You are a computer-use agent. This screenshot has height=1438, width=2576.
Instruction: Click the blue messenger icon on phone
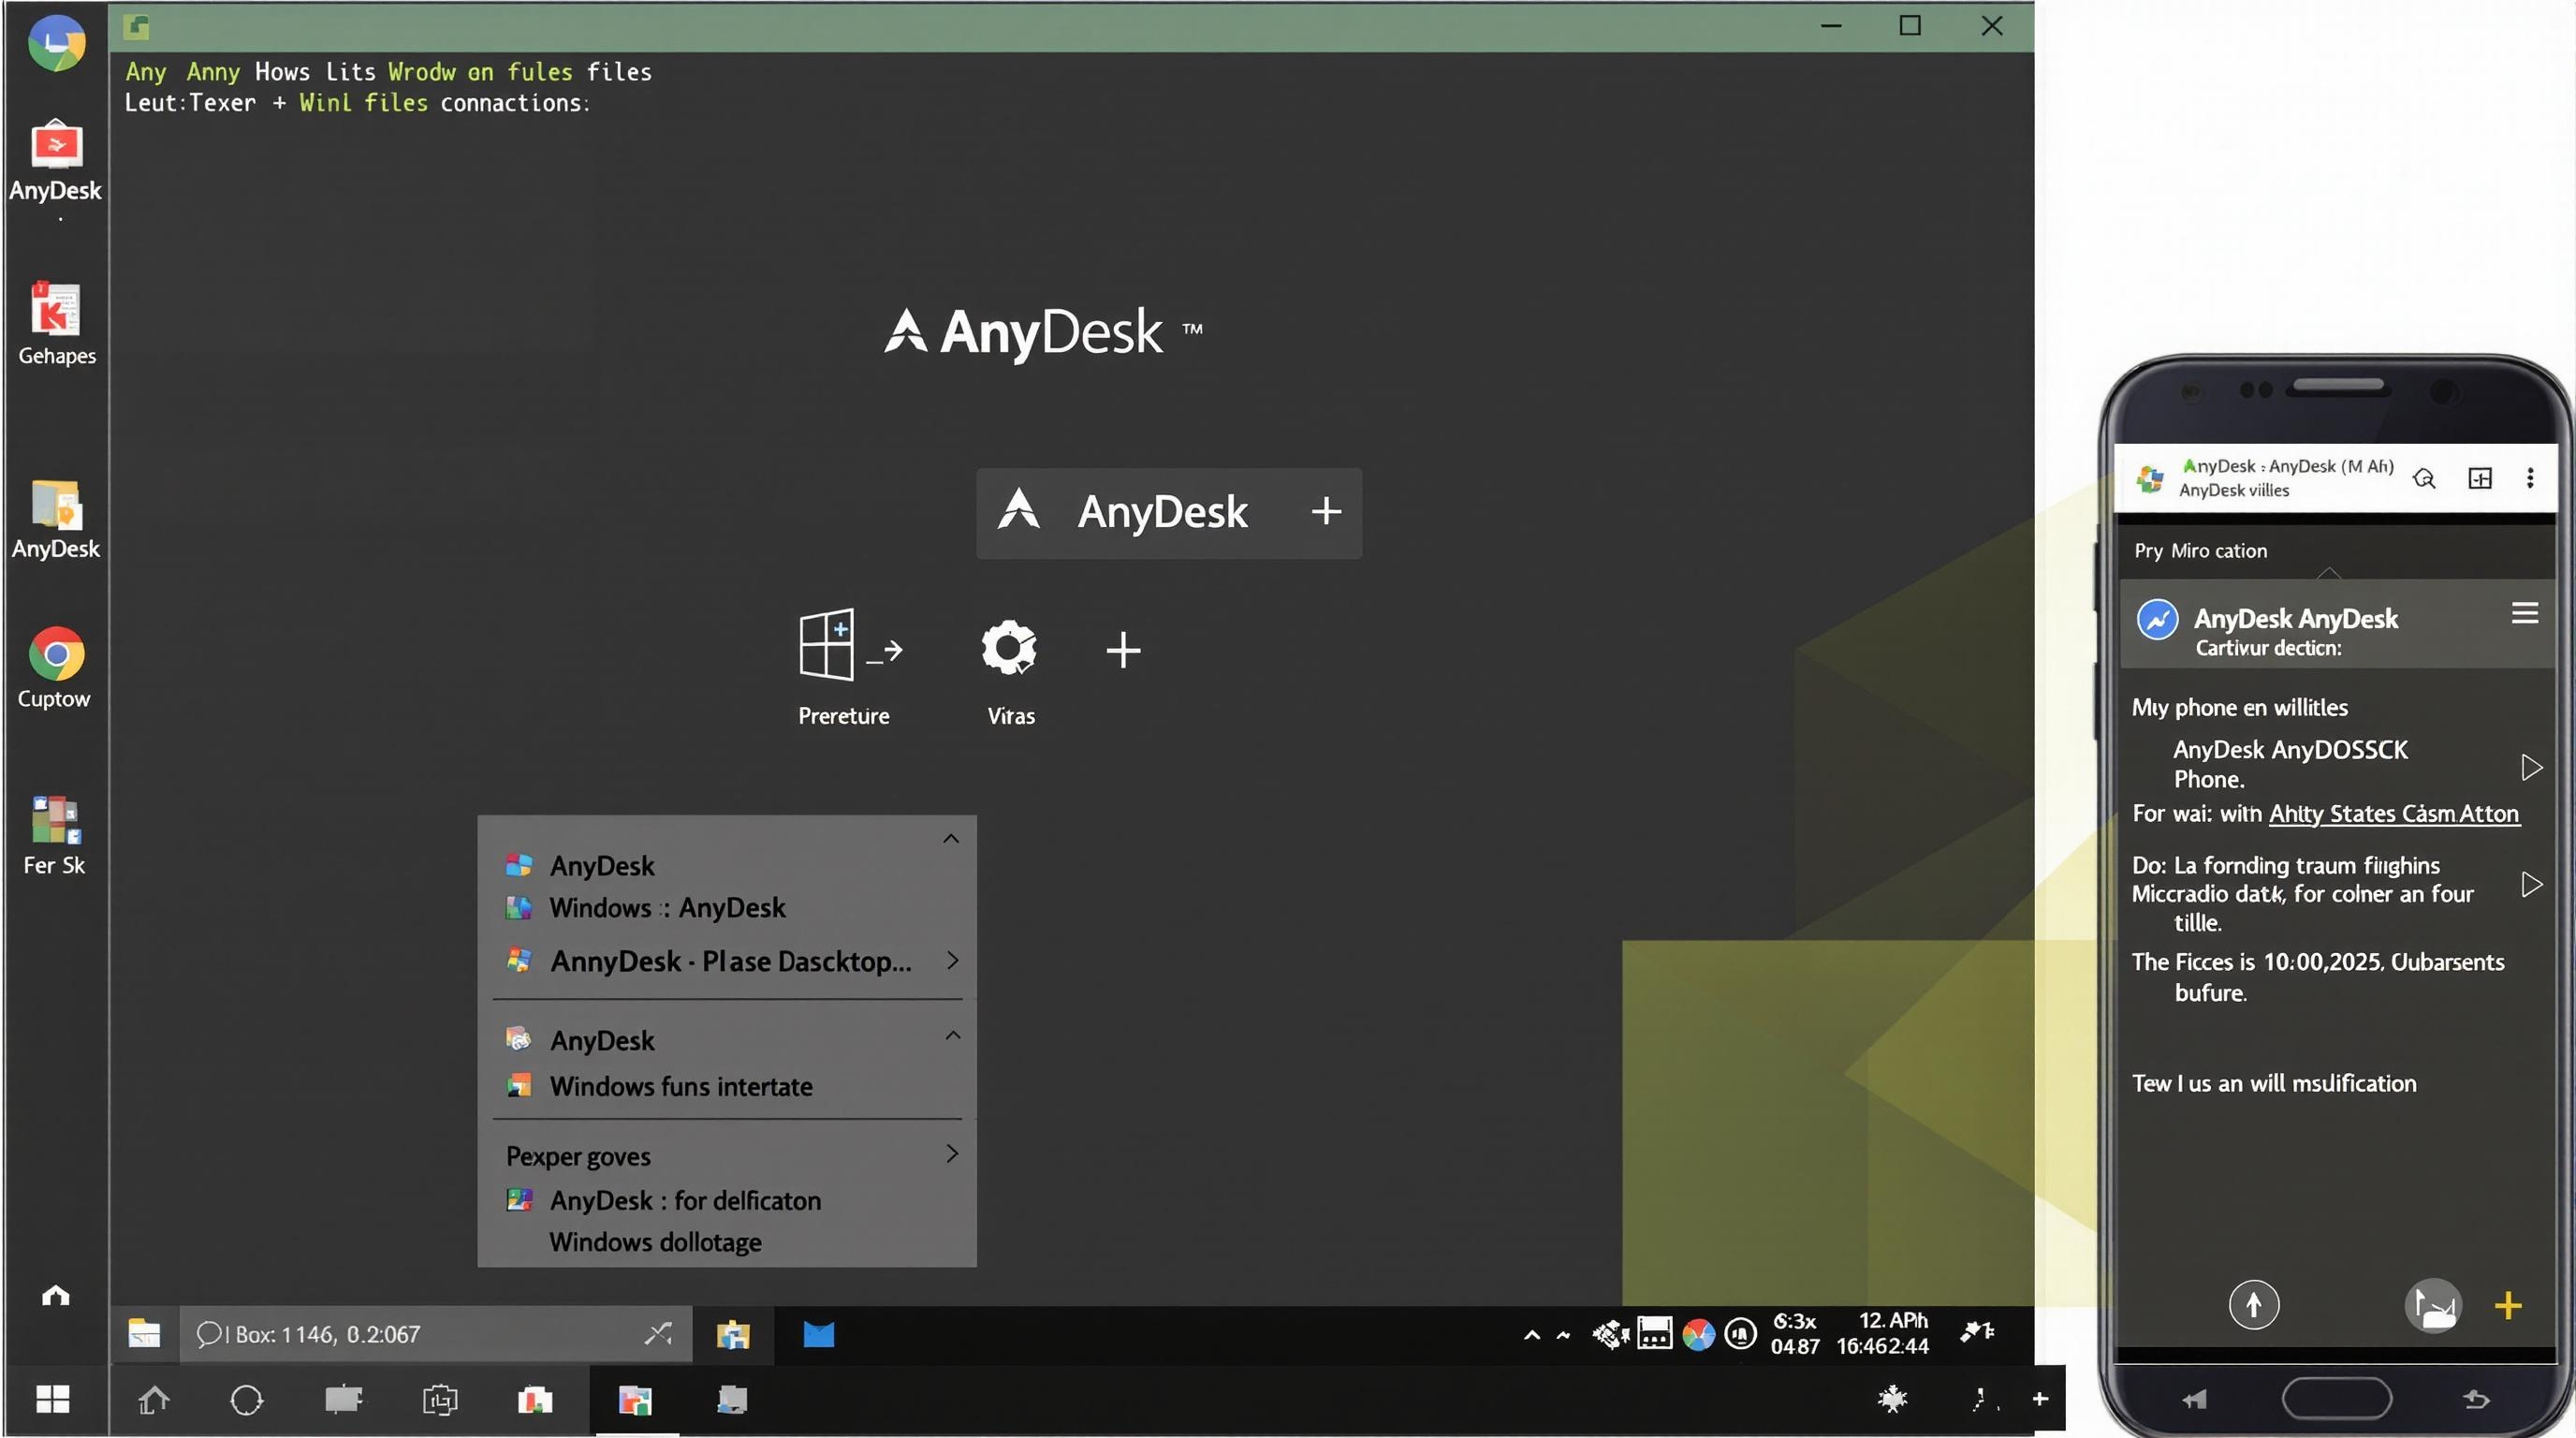(x=2157, y=619)
